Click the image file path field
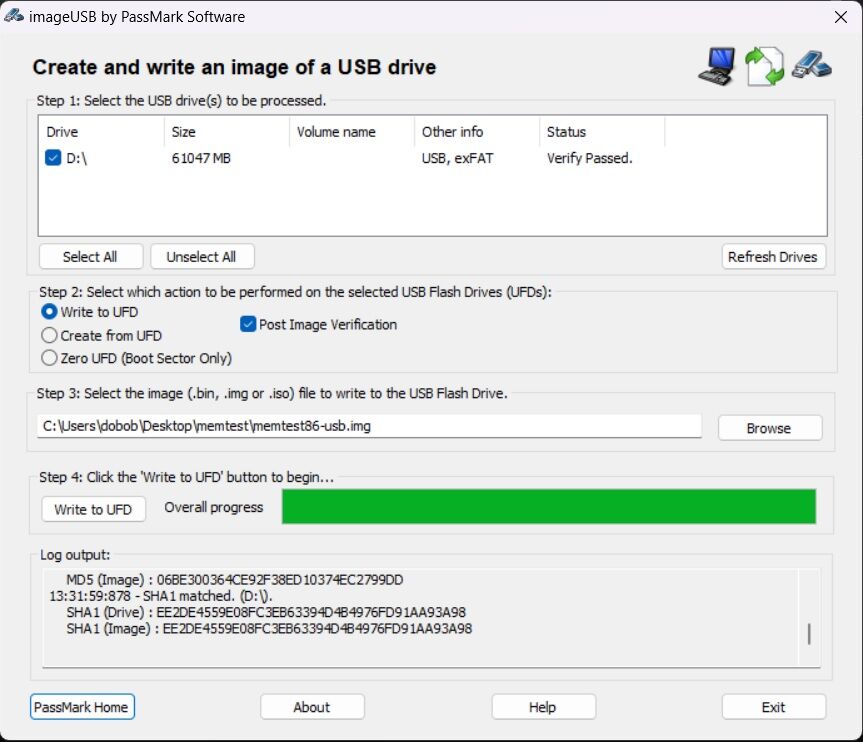 [369, 426]
